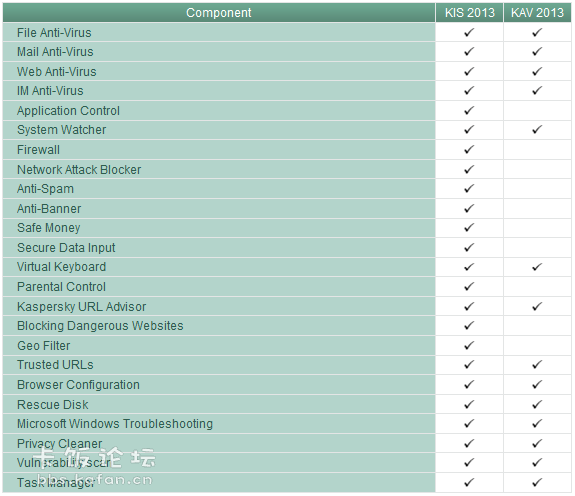The height and width of the screenshot is (496, 575).
Task: Click KIS 2013 checkmark for Network Attack Blocker
Action: tap(469, 169)
